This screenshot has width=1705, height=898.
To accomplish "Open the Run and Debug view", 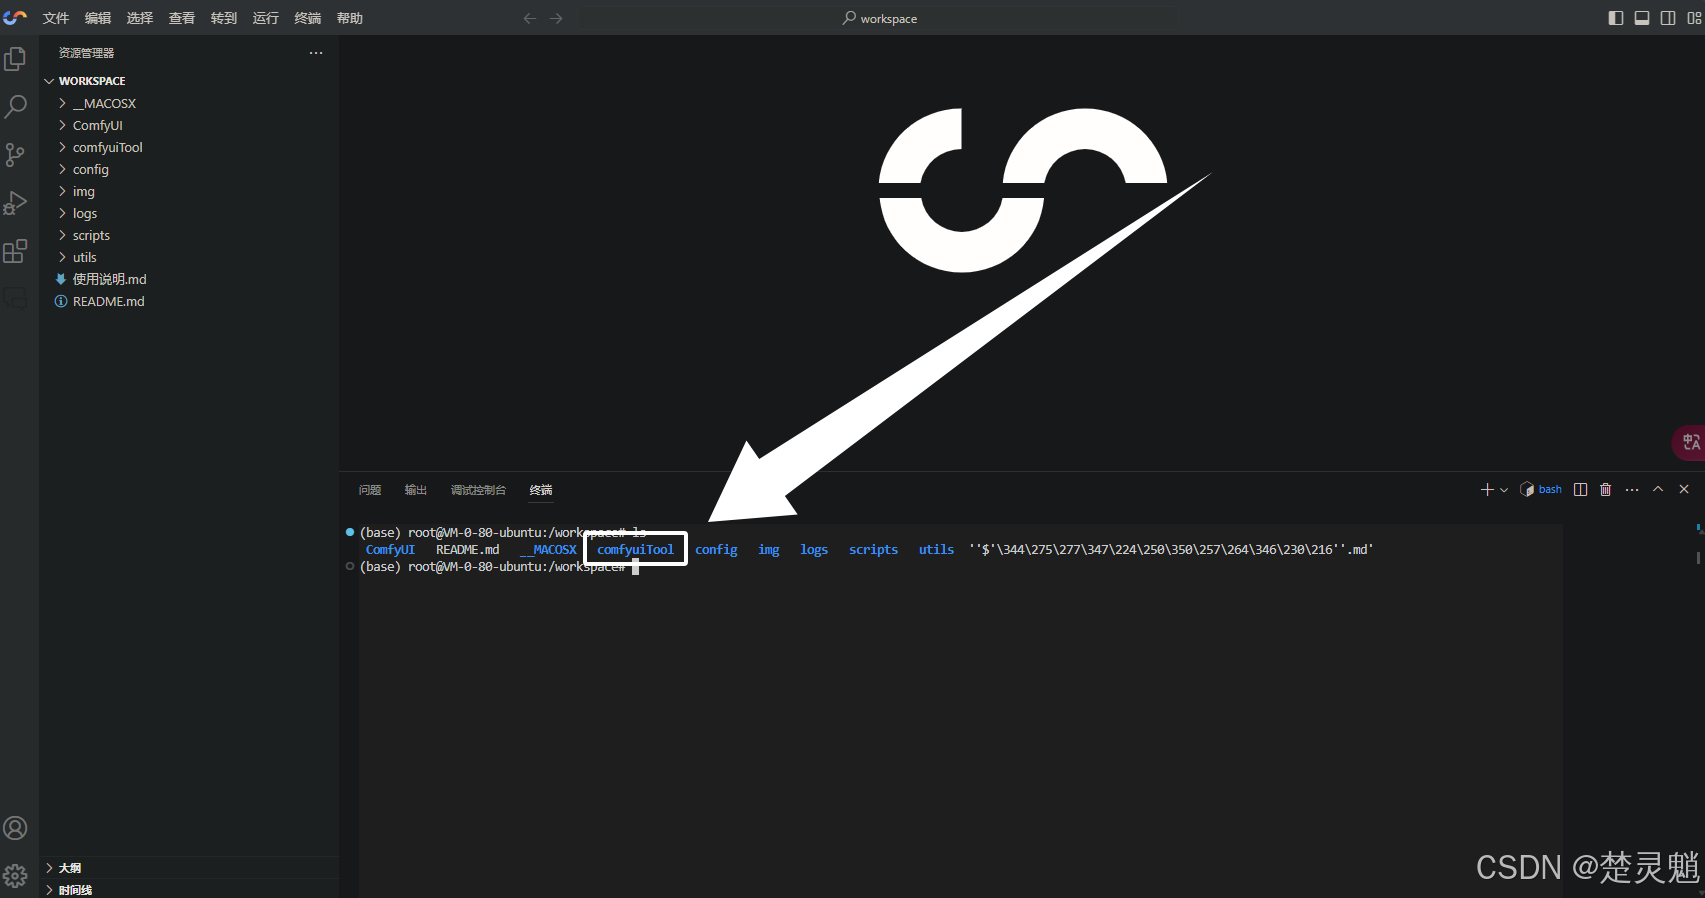I will coord(15,203).
